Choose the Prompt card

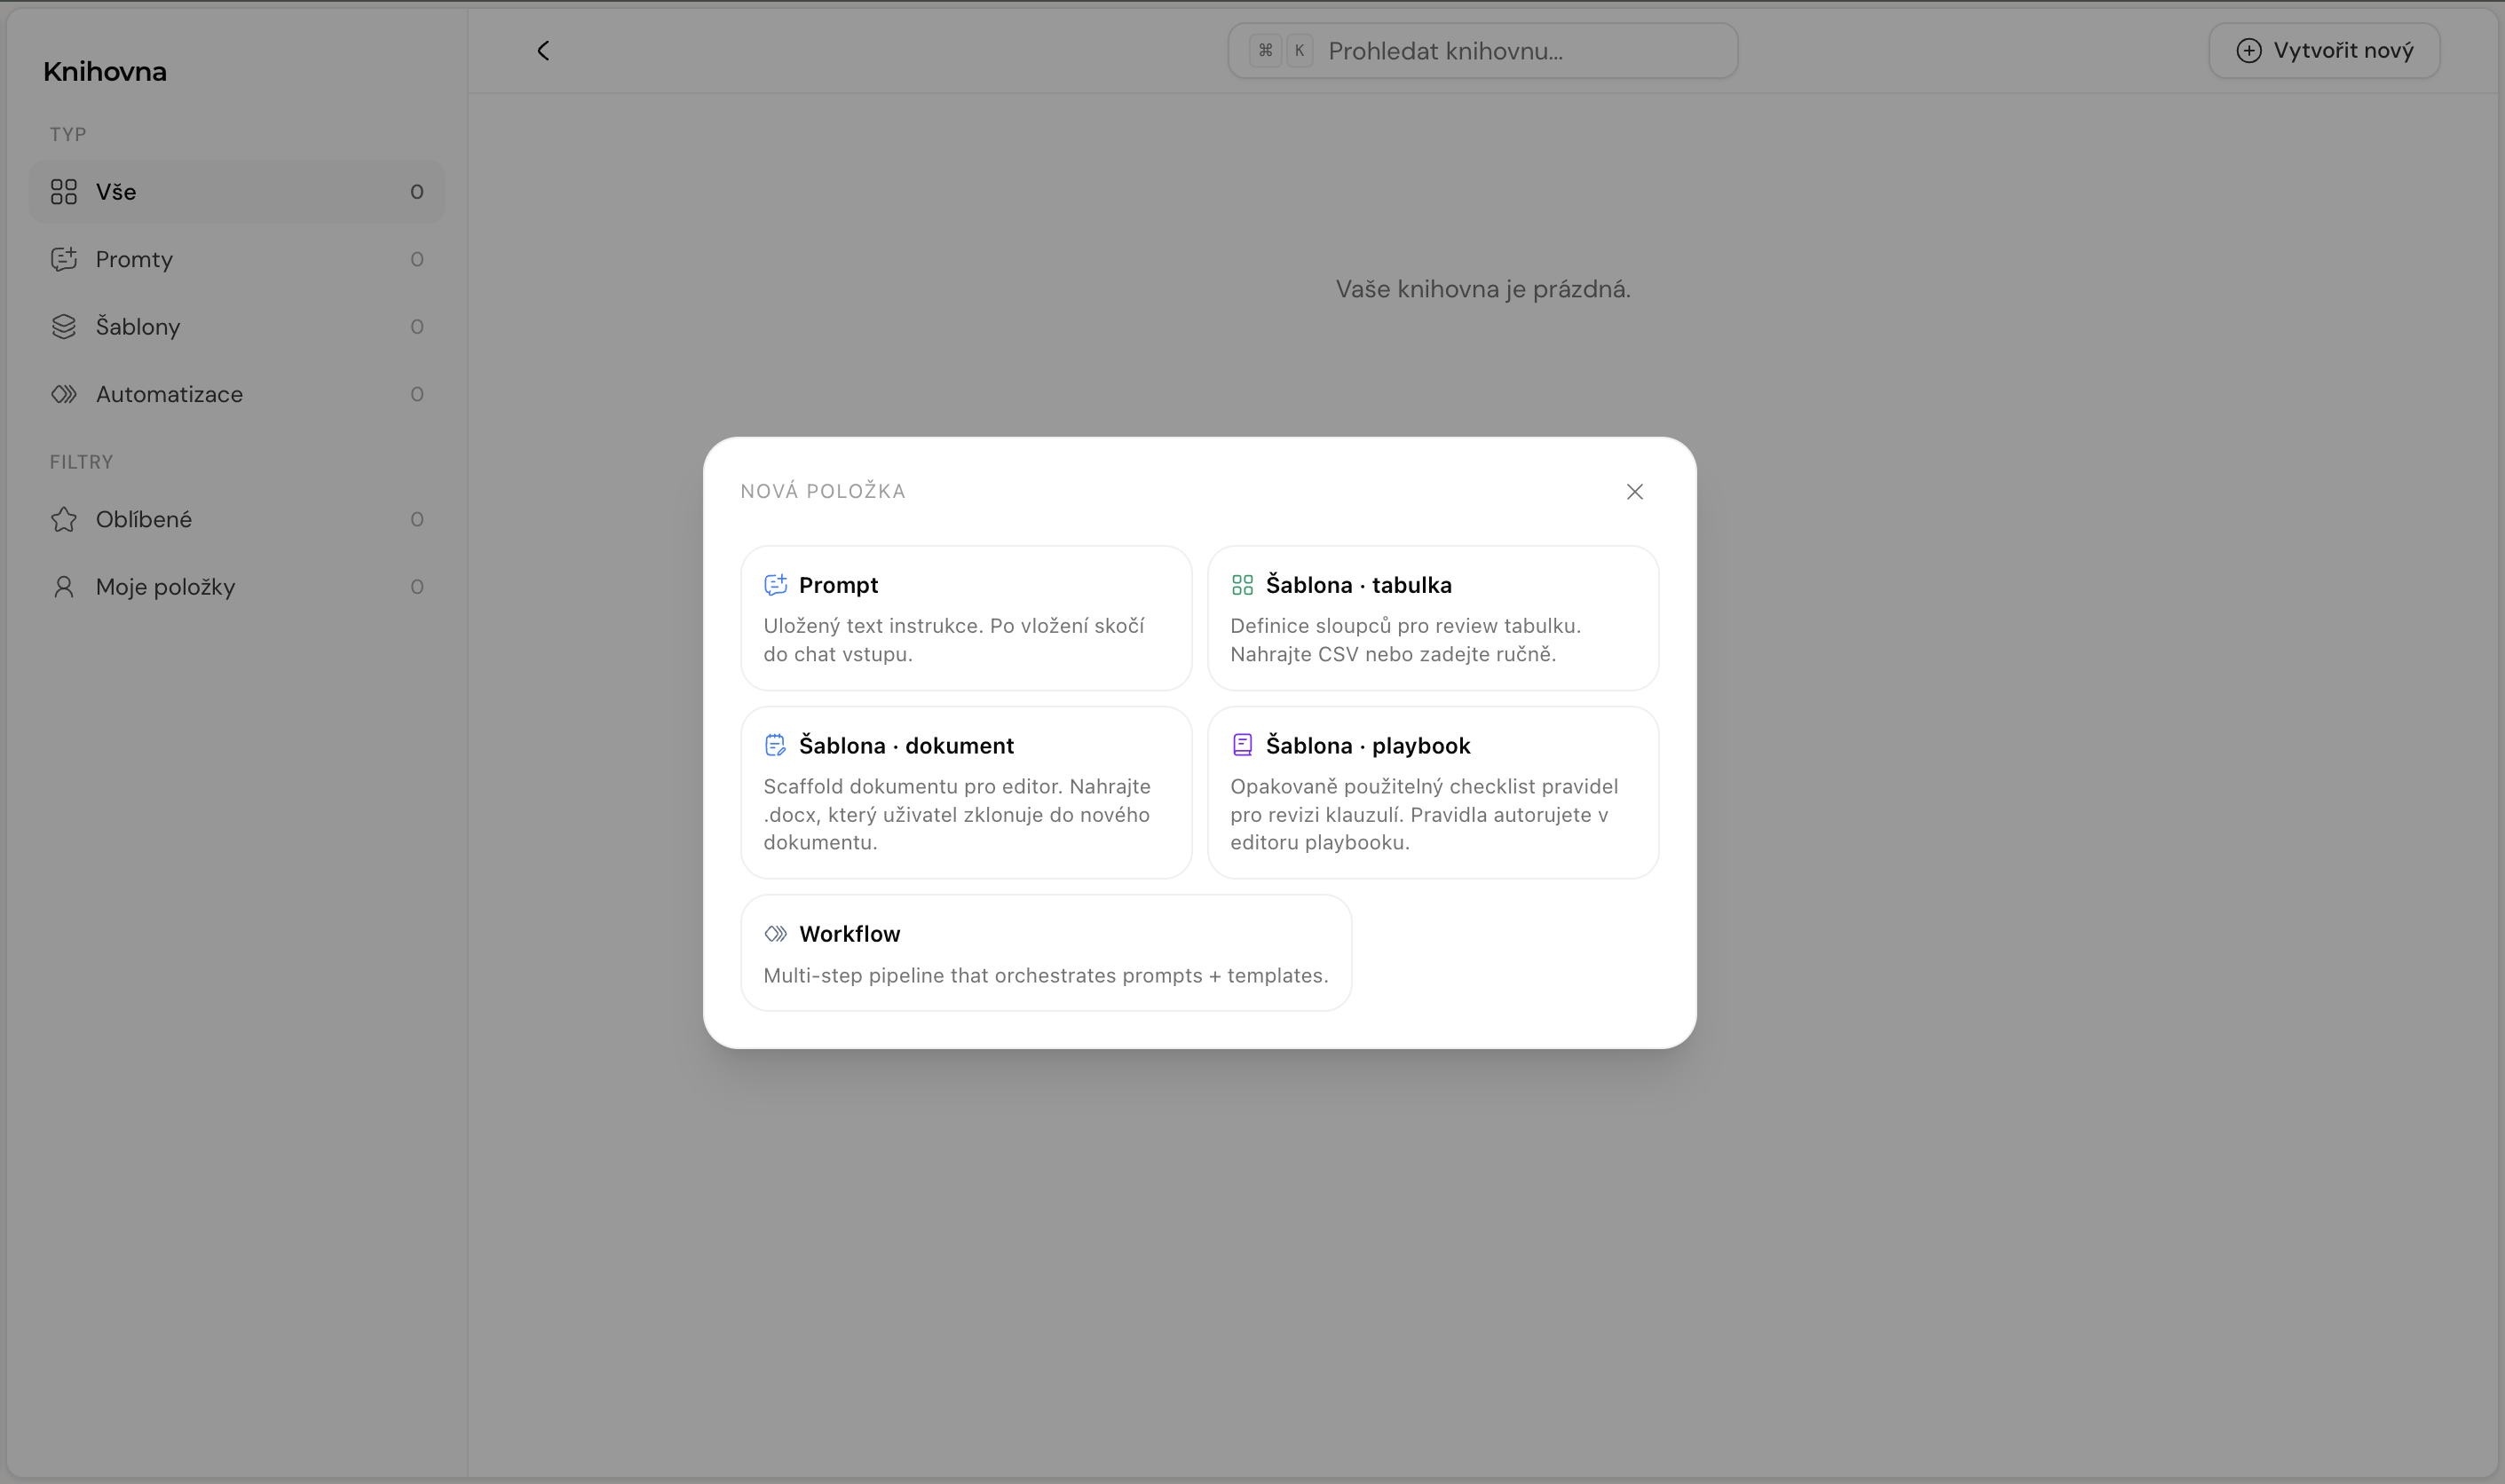[x=966, y=618]
